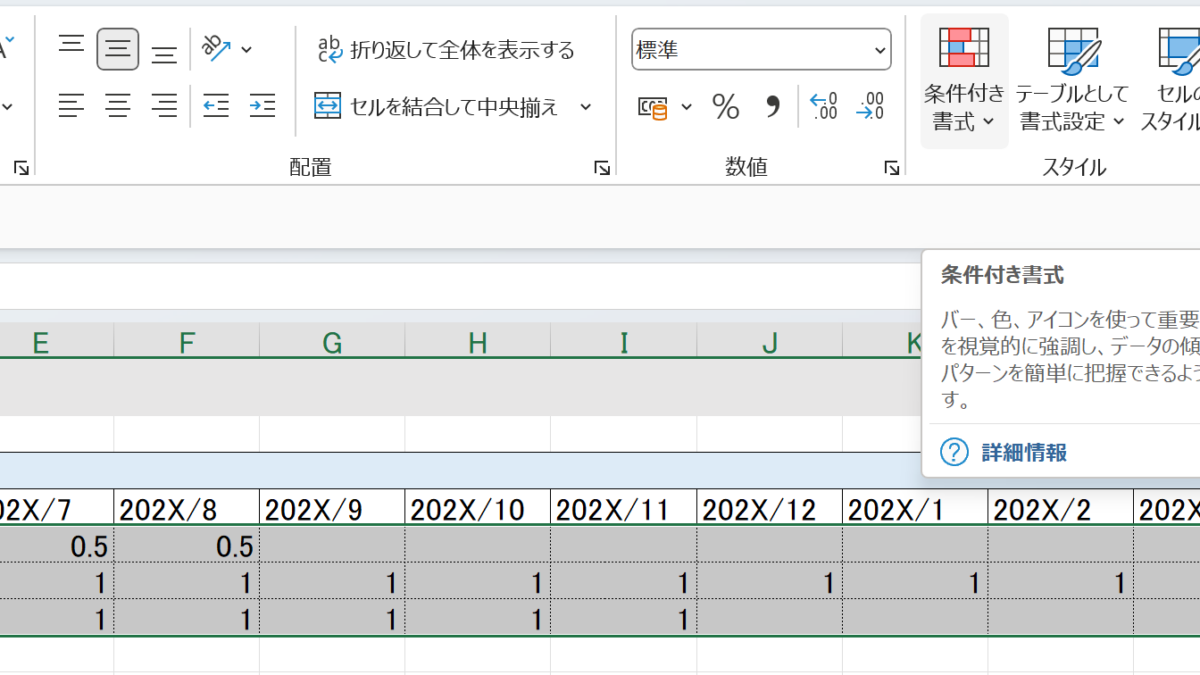
Task: Apply percent style format
Action: point(725,106)
